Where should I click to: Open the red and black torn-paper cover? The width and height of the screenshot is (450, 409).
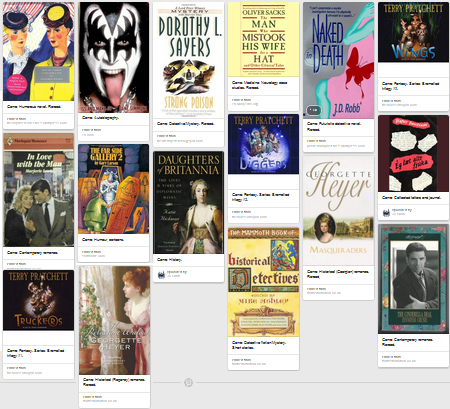pos(414,154)
